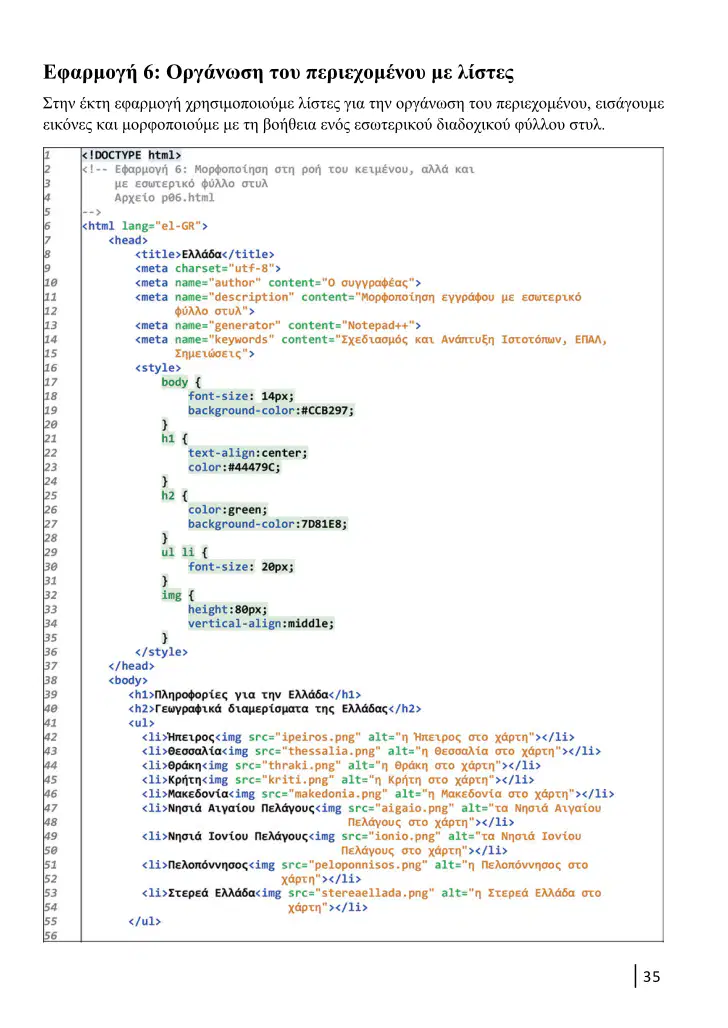The image size is (728, 1028).
Task: Click the list item line with stereaellada.png
Action: tap(371, 894)
